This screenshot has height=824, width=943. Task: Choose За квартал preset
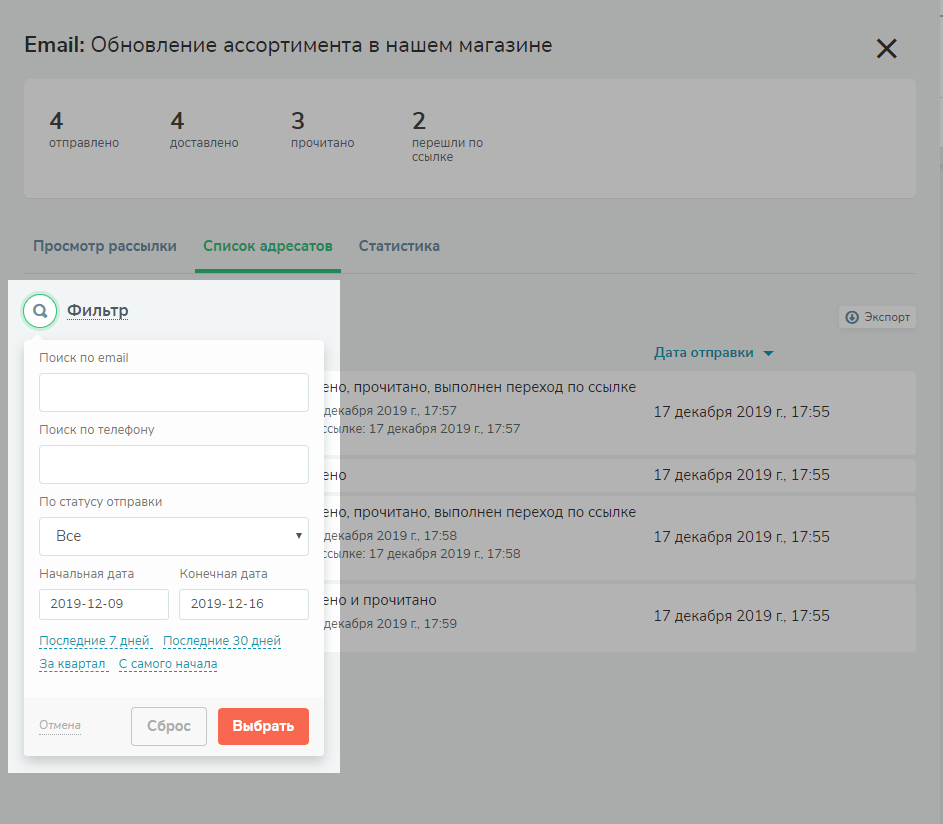click(72, 664)
